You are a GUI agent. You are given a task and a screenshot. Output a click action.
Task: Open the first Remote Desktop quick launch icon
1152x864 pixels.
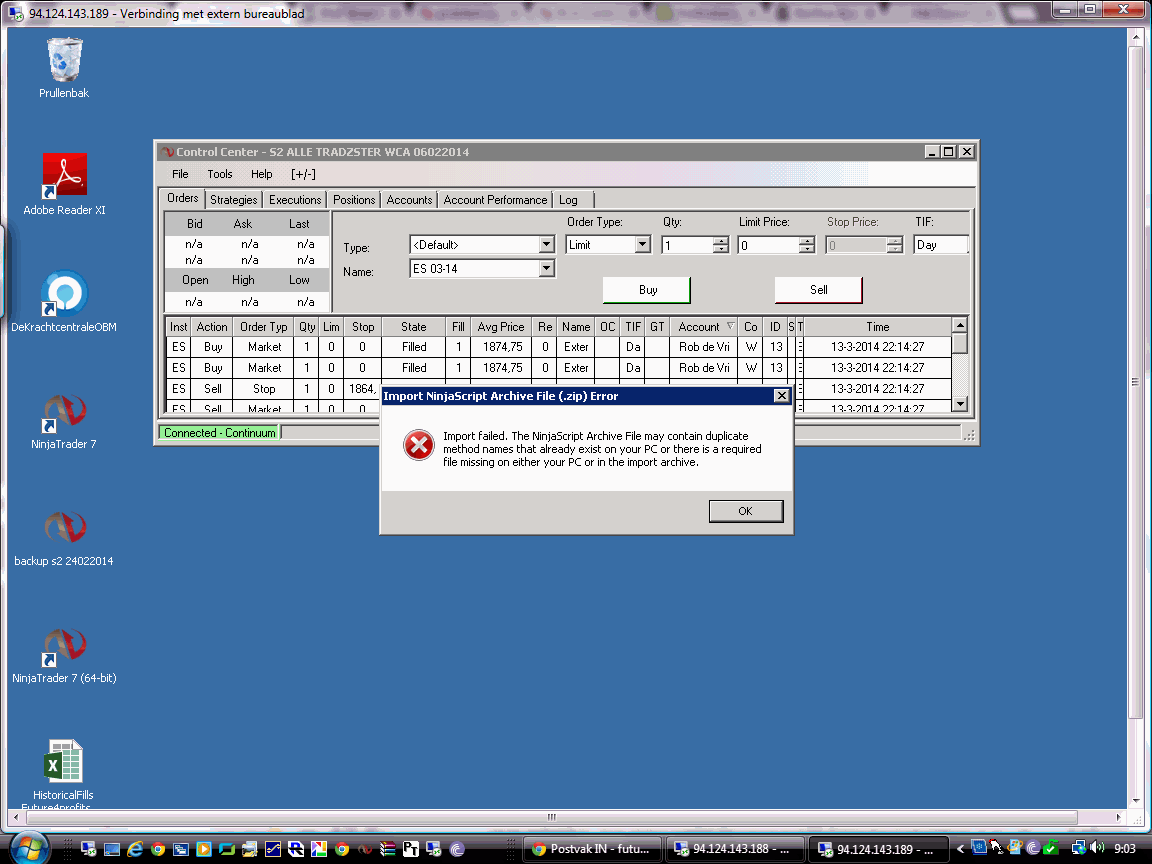point(89,849)
